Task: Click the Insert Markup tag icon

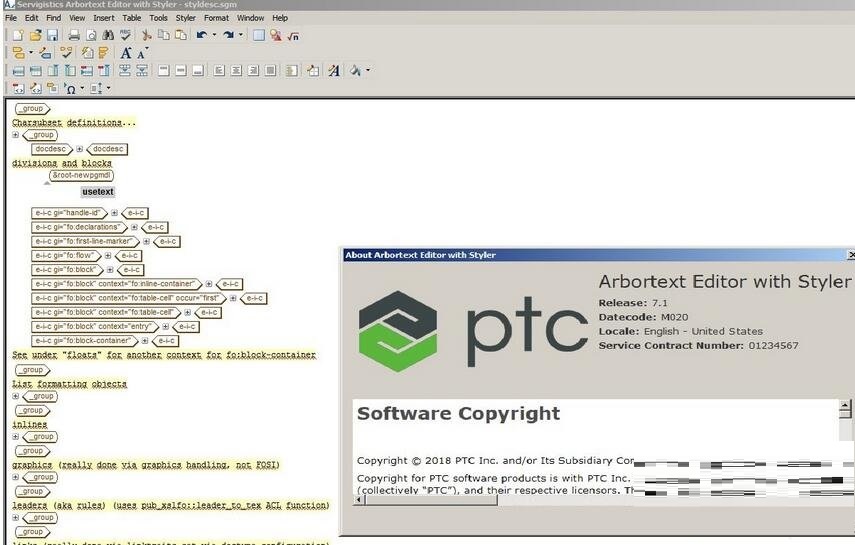Action: [19, 53]
